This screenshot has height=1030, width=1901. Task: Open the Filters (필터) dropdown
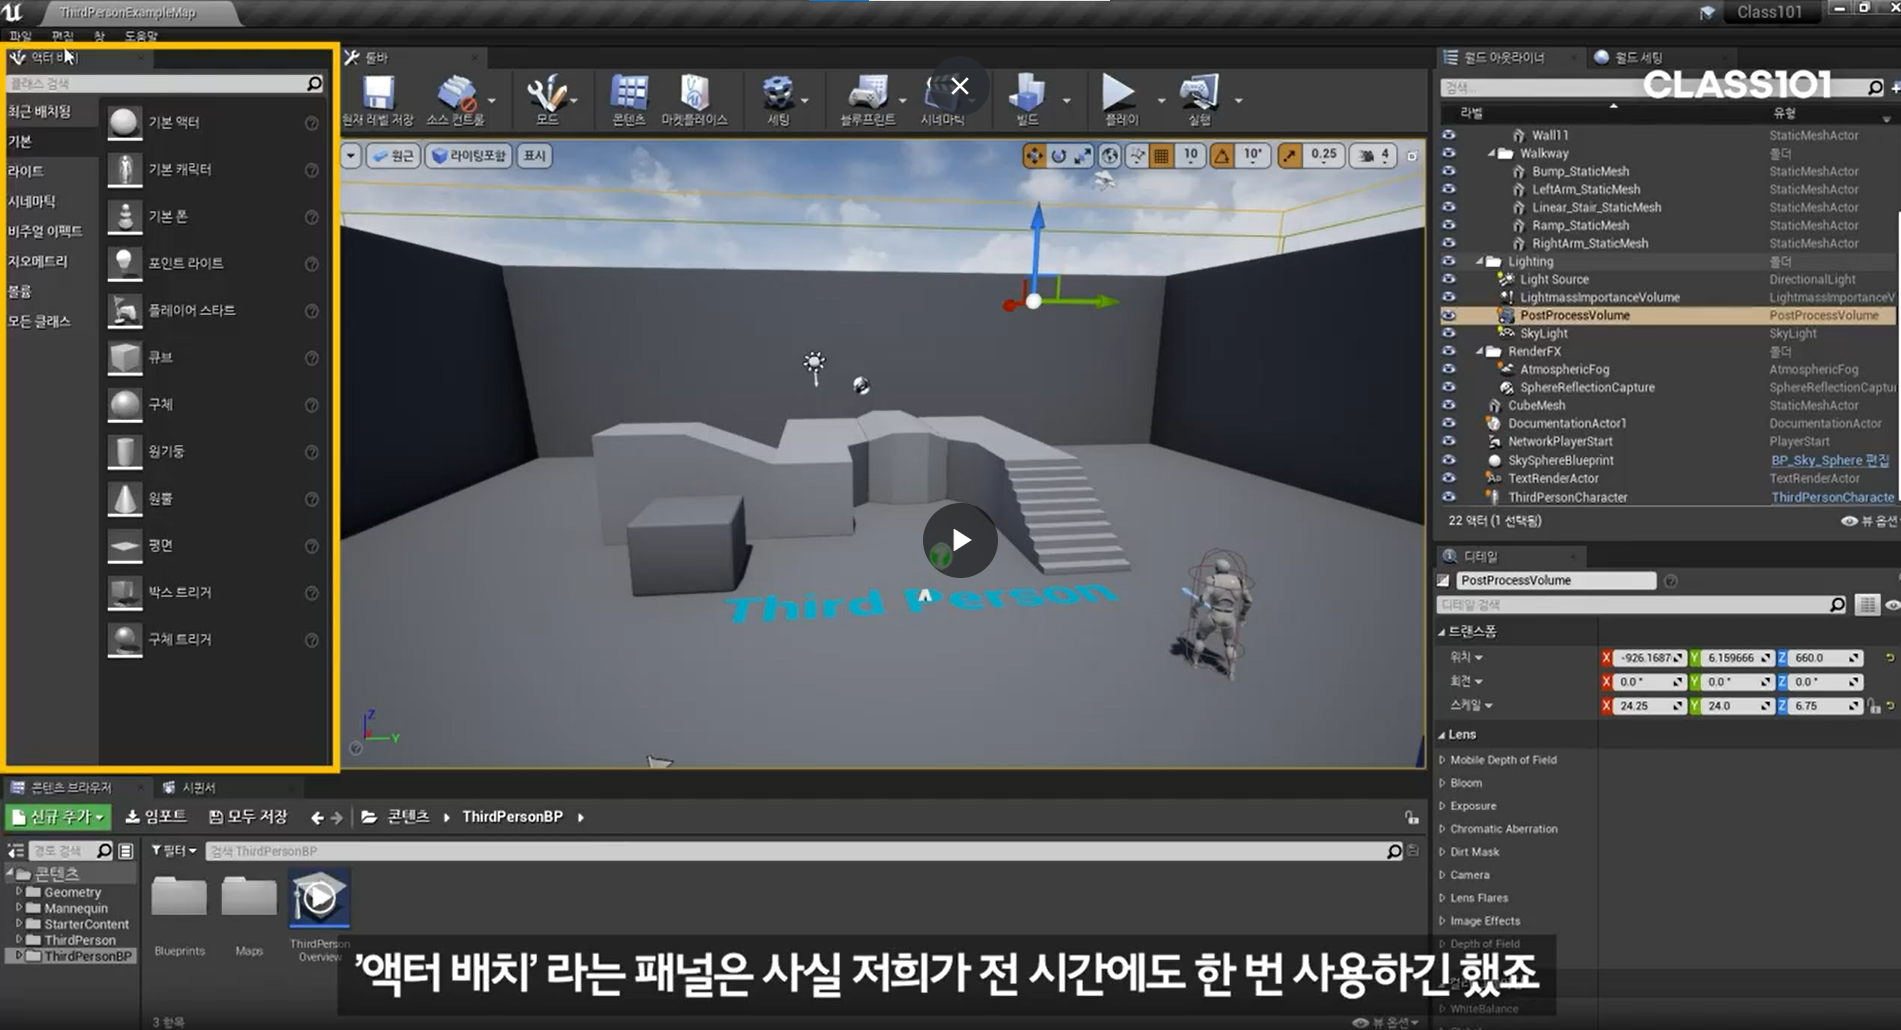pos(174,850)
